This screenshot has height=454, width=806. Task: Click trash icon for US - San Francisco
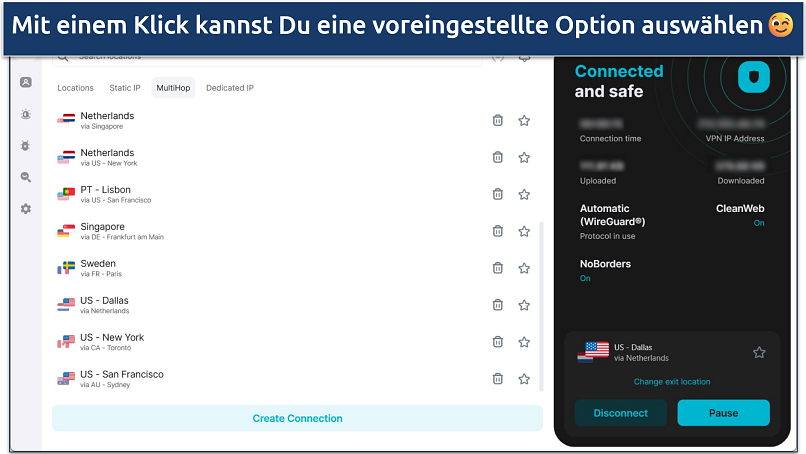tap(497, 378)
